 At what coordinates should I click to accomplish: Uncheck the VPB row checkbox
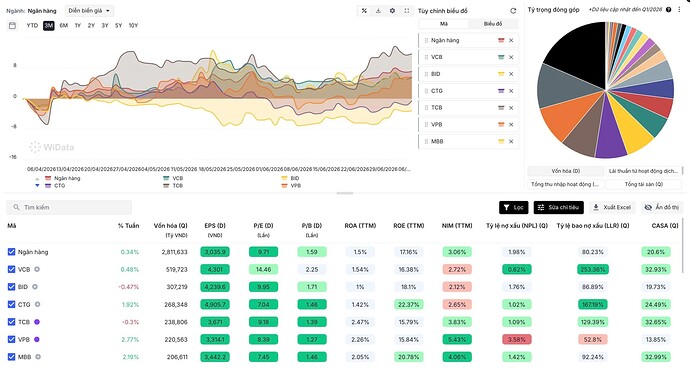click(11, 340)
